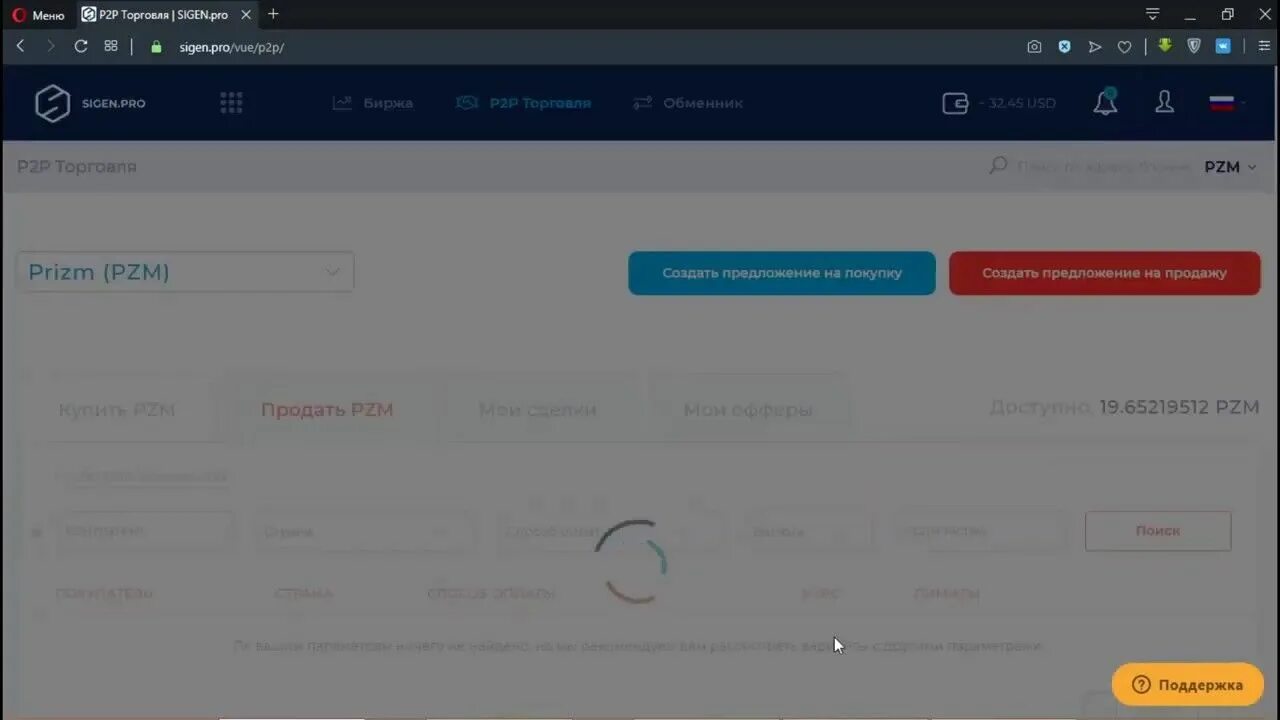The width and height of the screenshot is (1280, 720).
Task: Go forward to the next page
Action: coord(50,46)
